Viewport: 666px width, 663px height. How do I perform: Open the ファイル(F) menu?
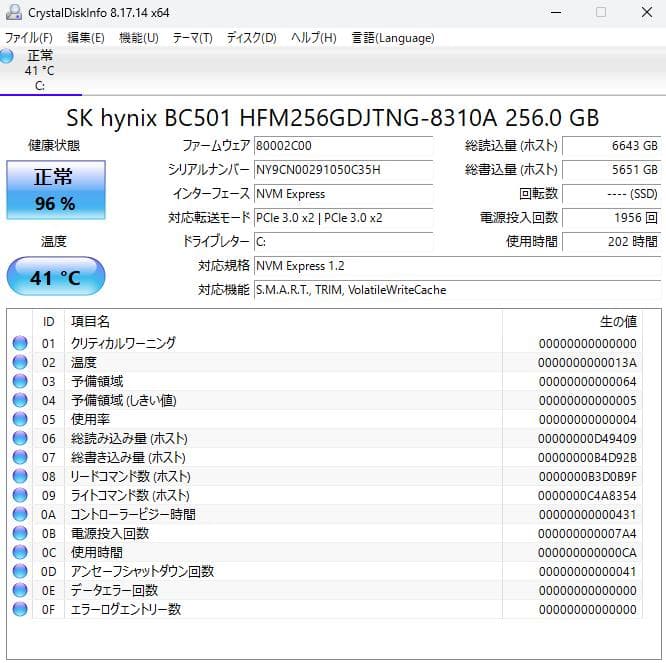(28, 38)
